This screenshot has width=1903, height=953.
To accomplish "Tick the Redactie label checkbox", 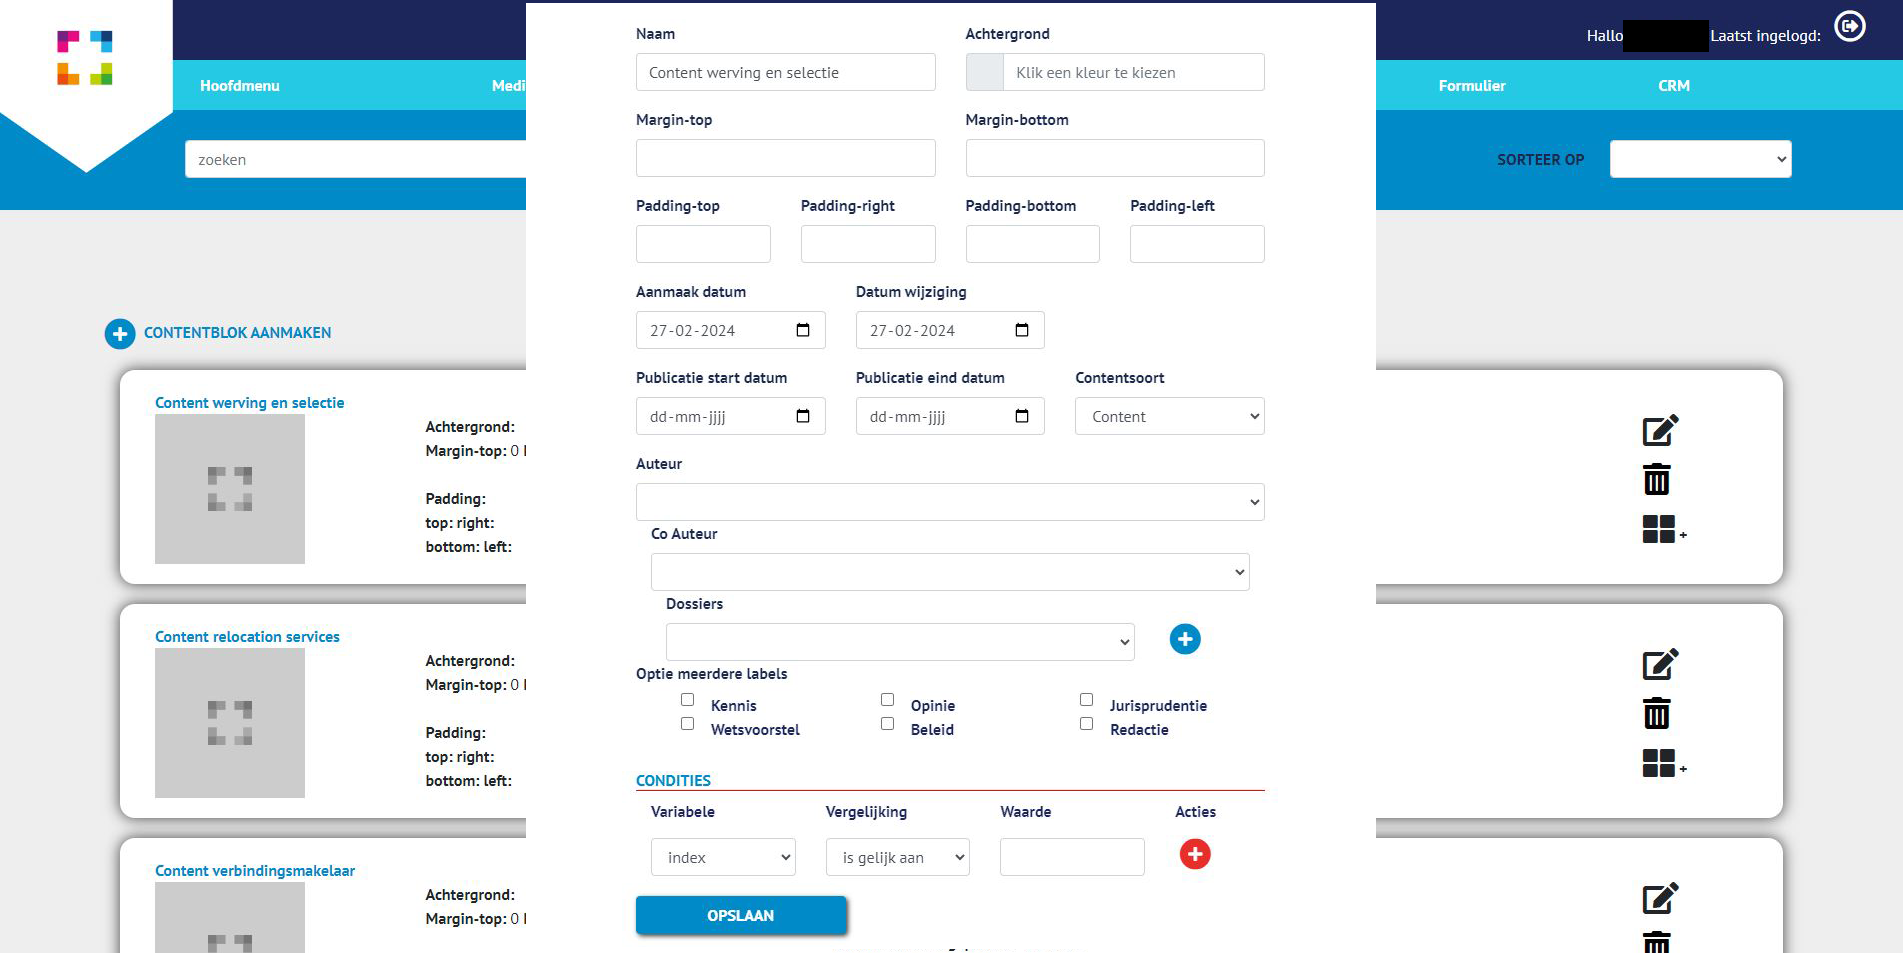I will click(x=1087, y=724).
